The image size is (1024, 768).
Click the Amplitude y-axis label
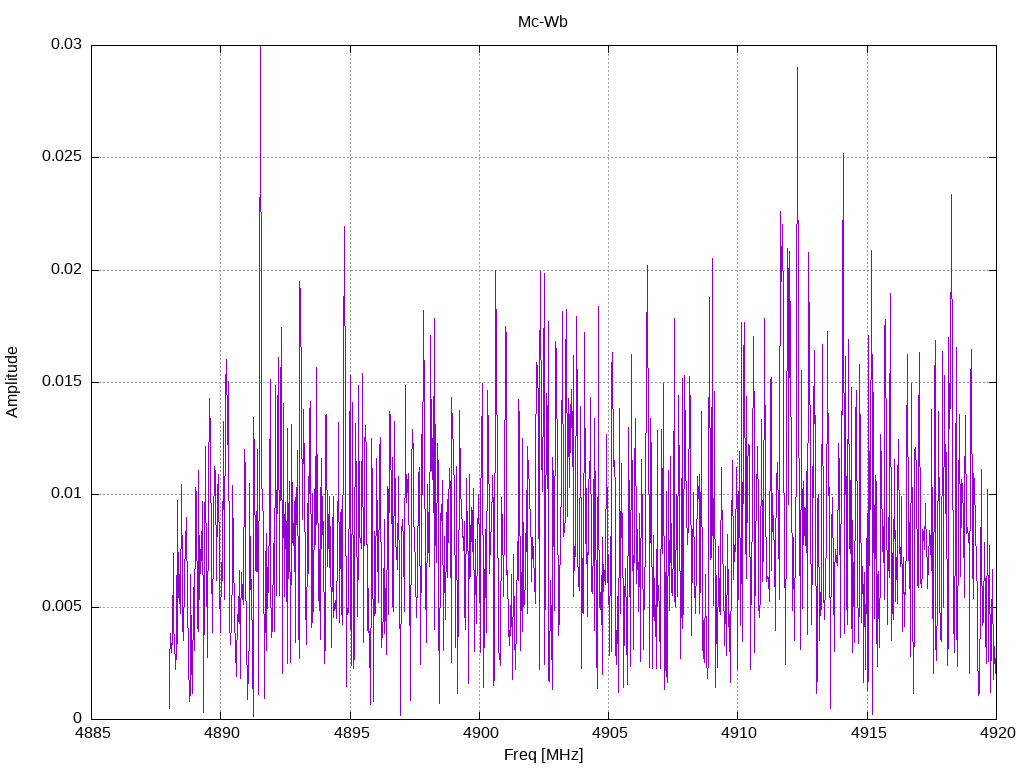point(12,382)
